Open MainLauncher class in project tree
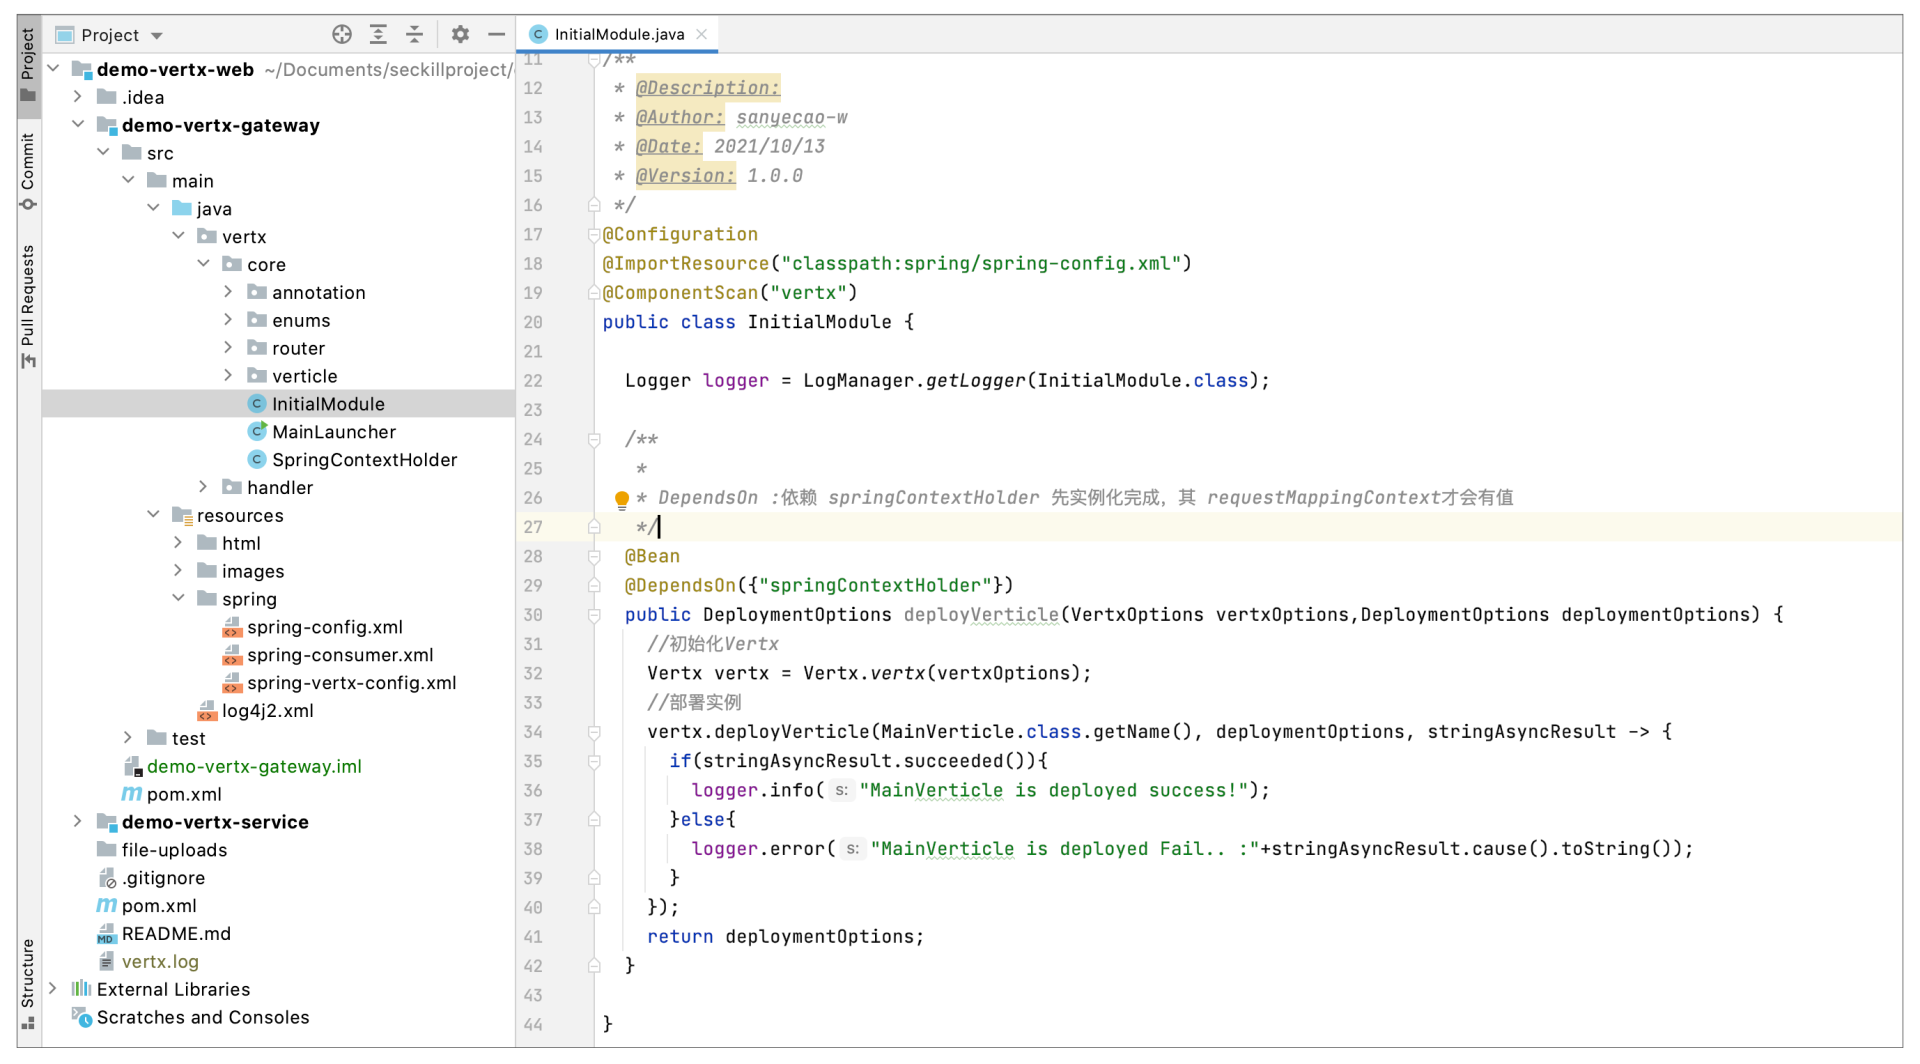The height and width of the screenshot is (1064, 1920). point(333,432)
